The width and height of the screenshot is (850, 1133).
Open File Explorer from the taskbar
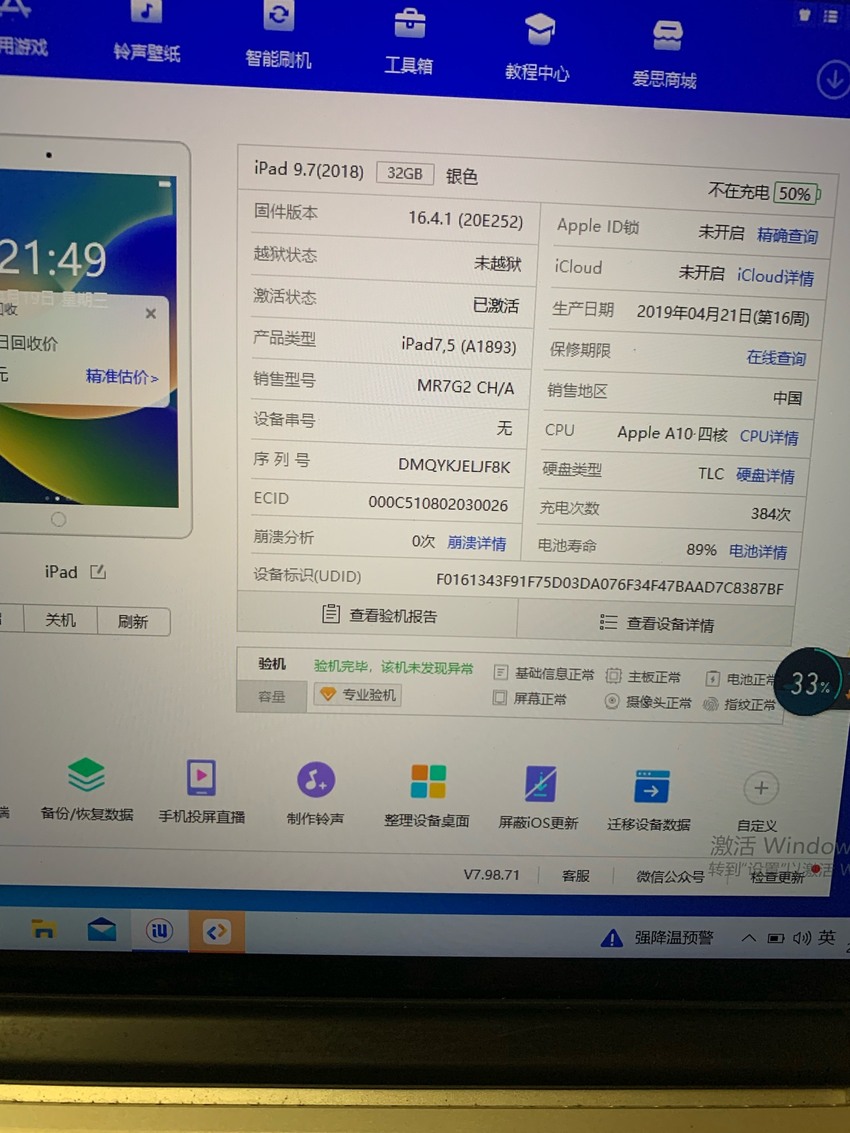tap(43, 929)
